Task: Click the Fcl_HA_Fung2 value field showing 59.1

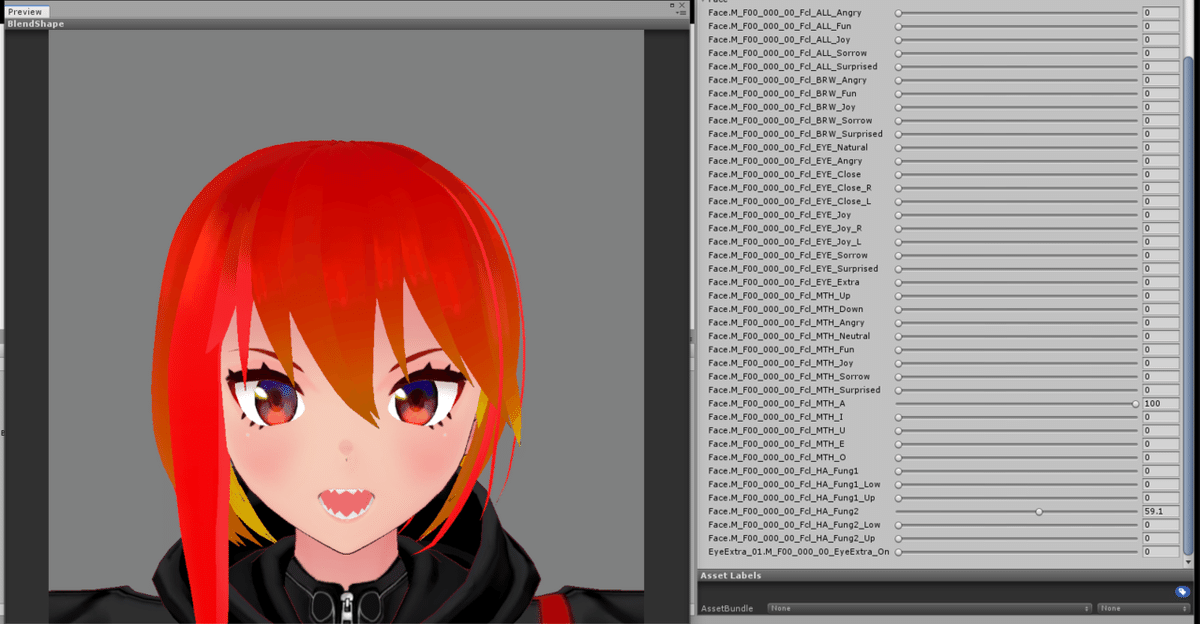Action: tap(1161, 511)
